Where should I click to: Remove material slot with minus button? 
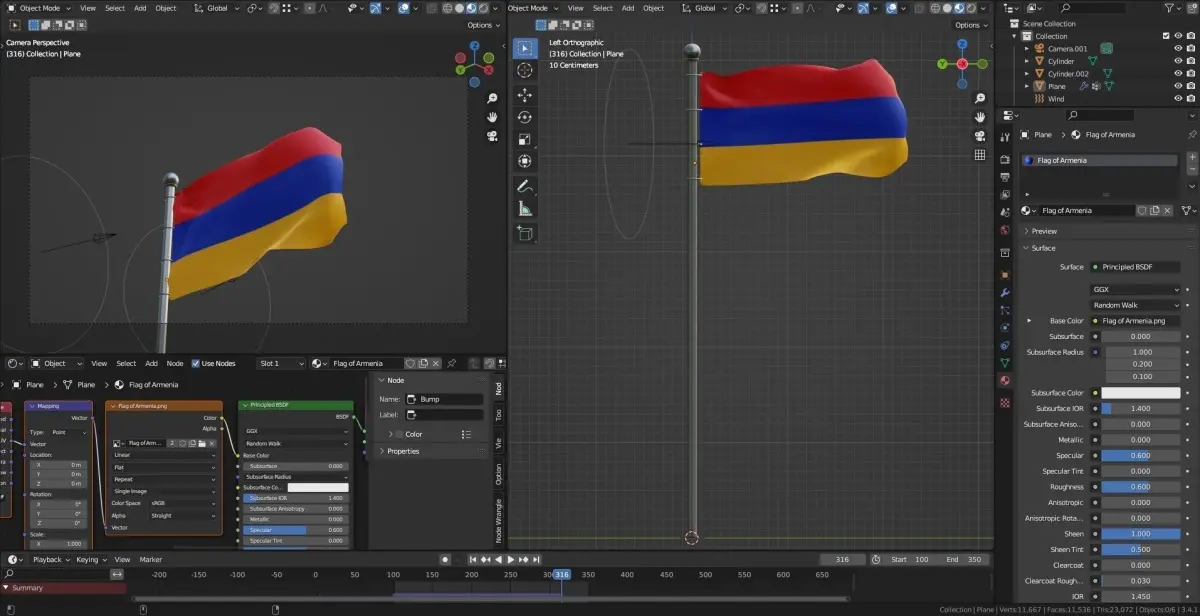click(1190, 171)
